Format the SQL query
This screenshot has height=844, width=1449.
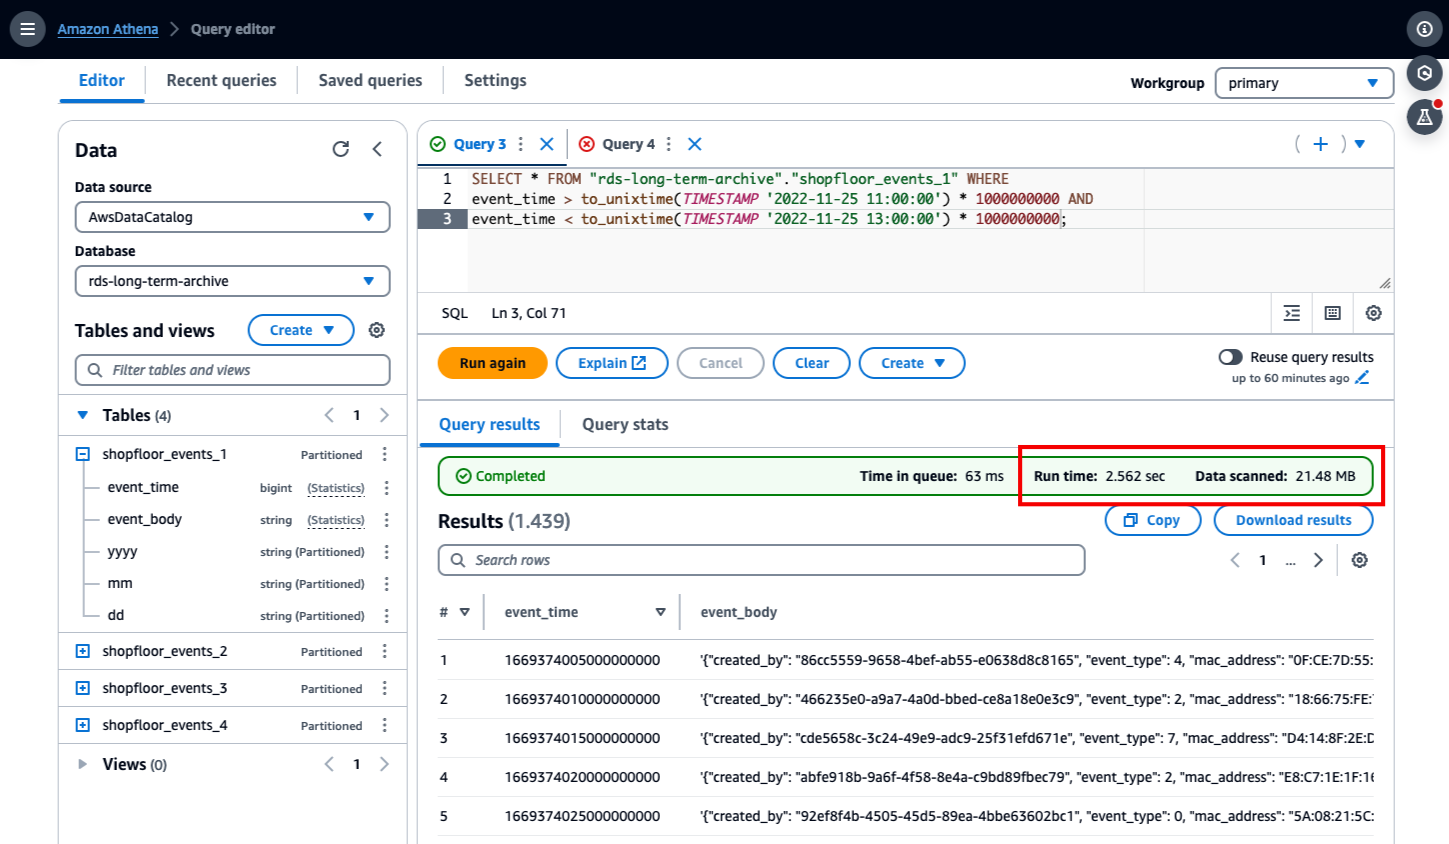pos(1292,313)
